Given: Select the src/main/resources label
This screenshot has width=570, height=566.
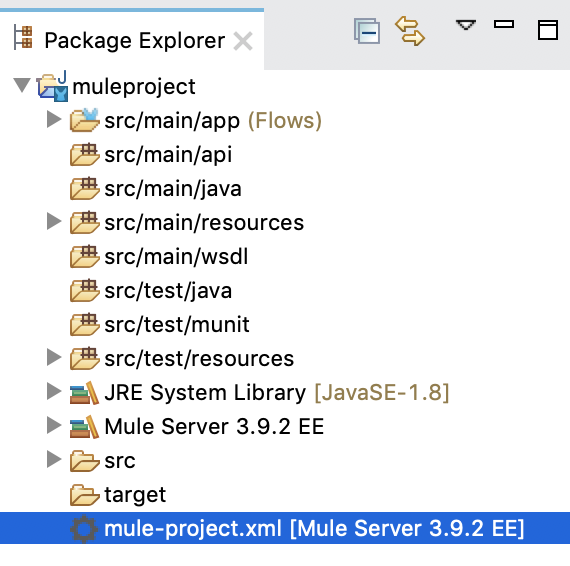Looking at the screenshot, I should 204,222.
